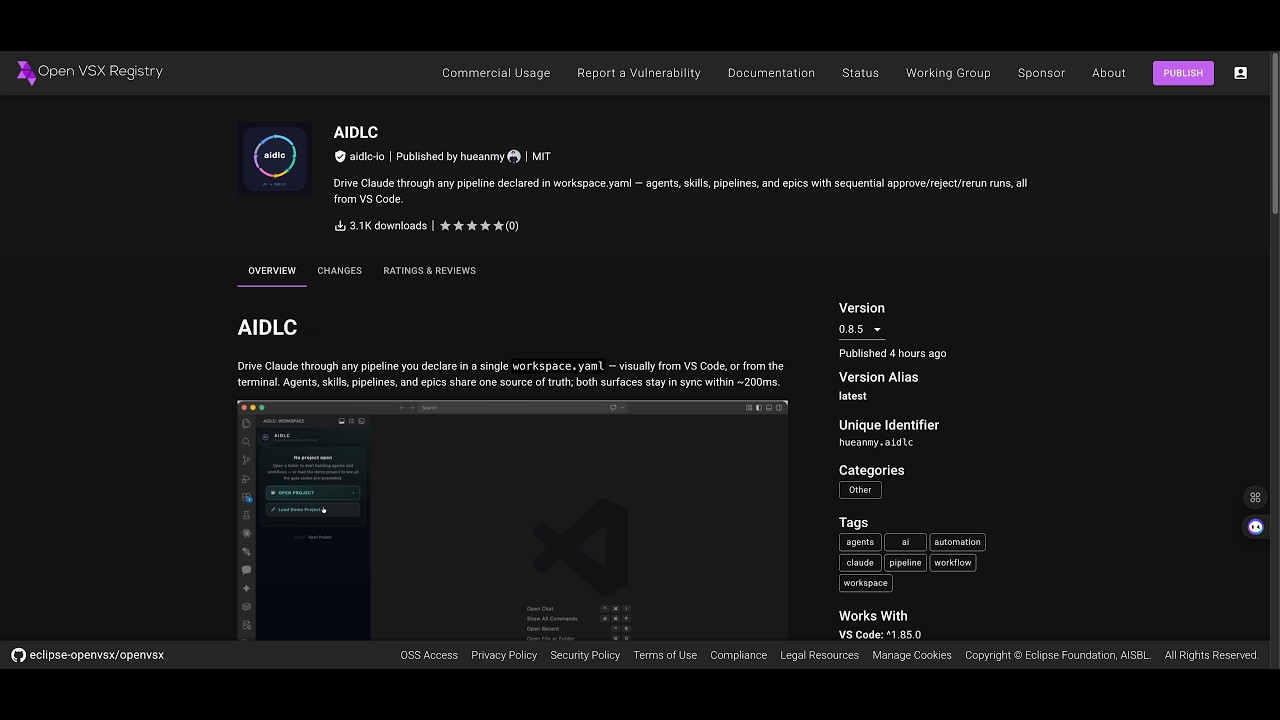This screenshot has width=1280, height=720.
Task: Click the verified badge beside aidlc-io
Action: pos(340,157)
